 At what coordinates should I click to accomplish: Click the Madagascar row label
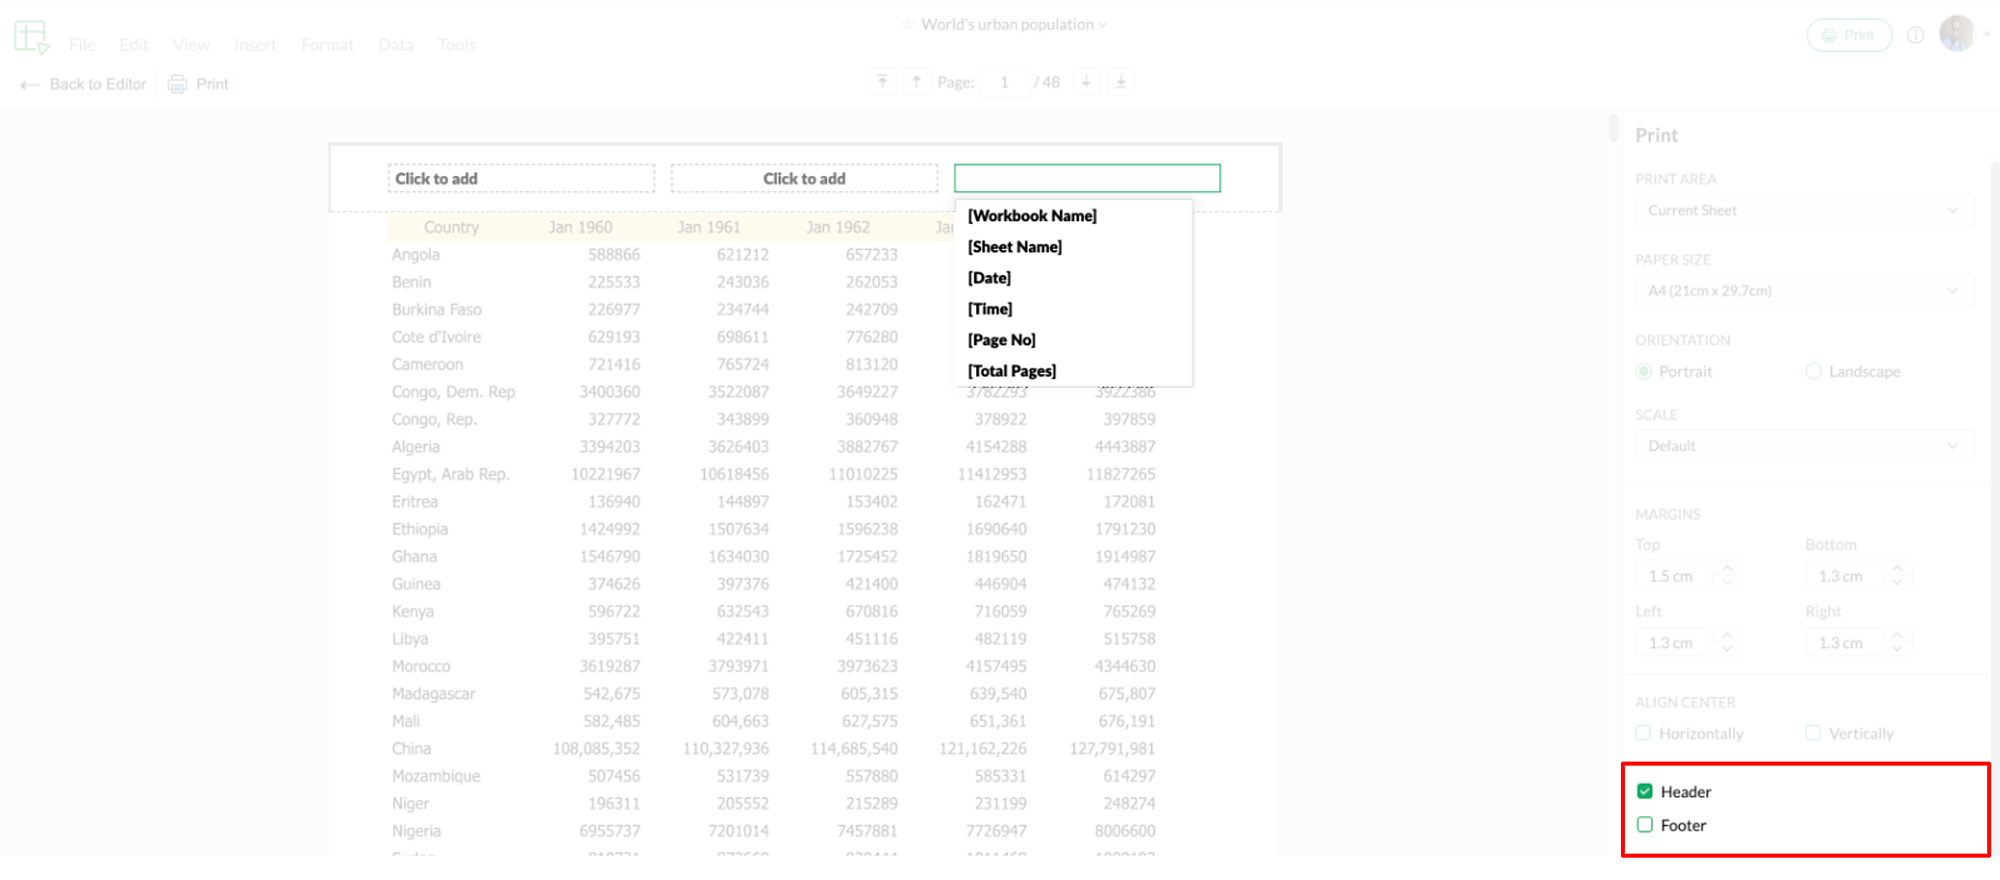click(434, 694)
